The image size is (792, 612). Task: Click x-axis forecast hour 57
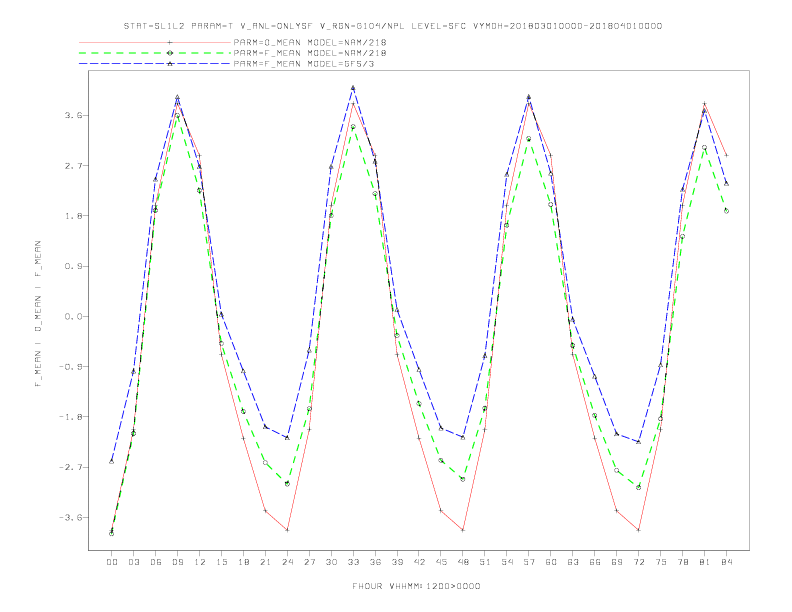tap(529, 562)
